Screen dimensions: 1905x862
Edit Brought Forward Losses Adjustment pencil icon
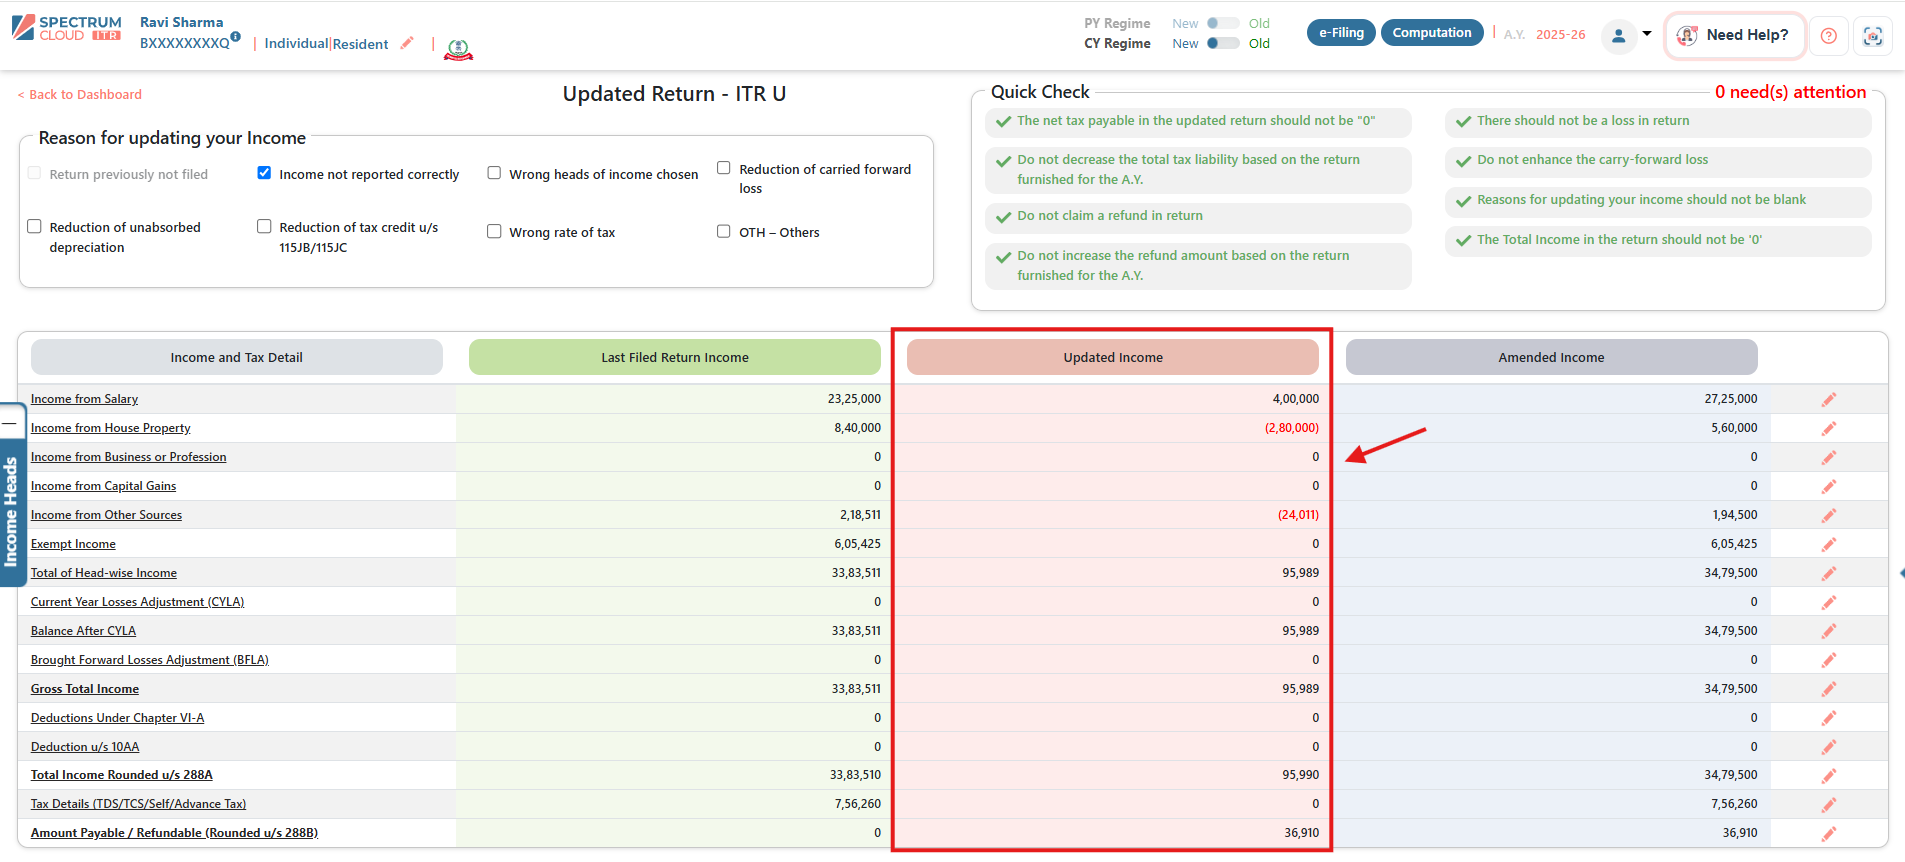[1829, 660]
